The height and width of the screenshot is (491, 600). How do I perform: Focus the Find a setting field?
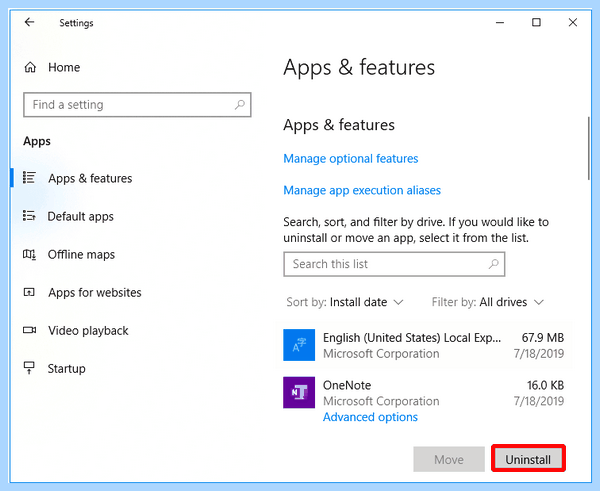[137, 104]
